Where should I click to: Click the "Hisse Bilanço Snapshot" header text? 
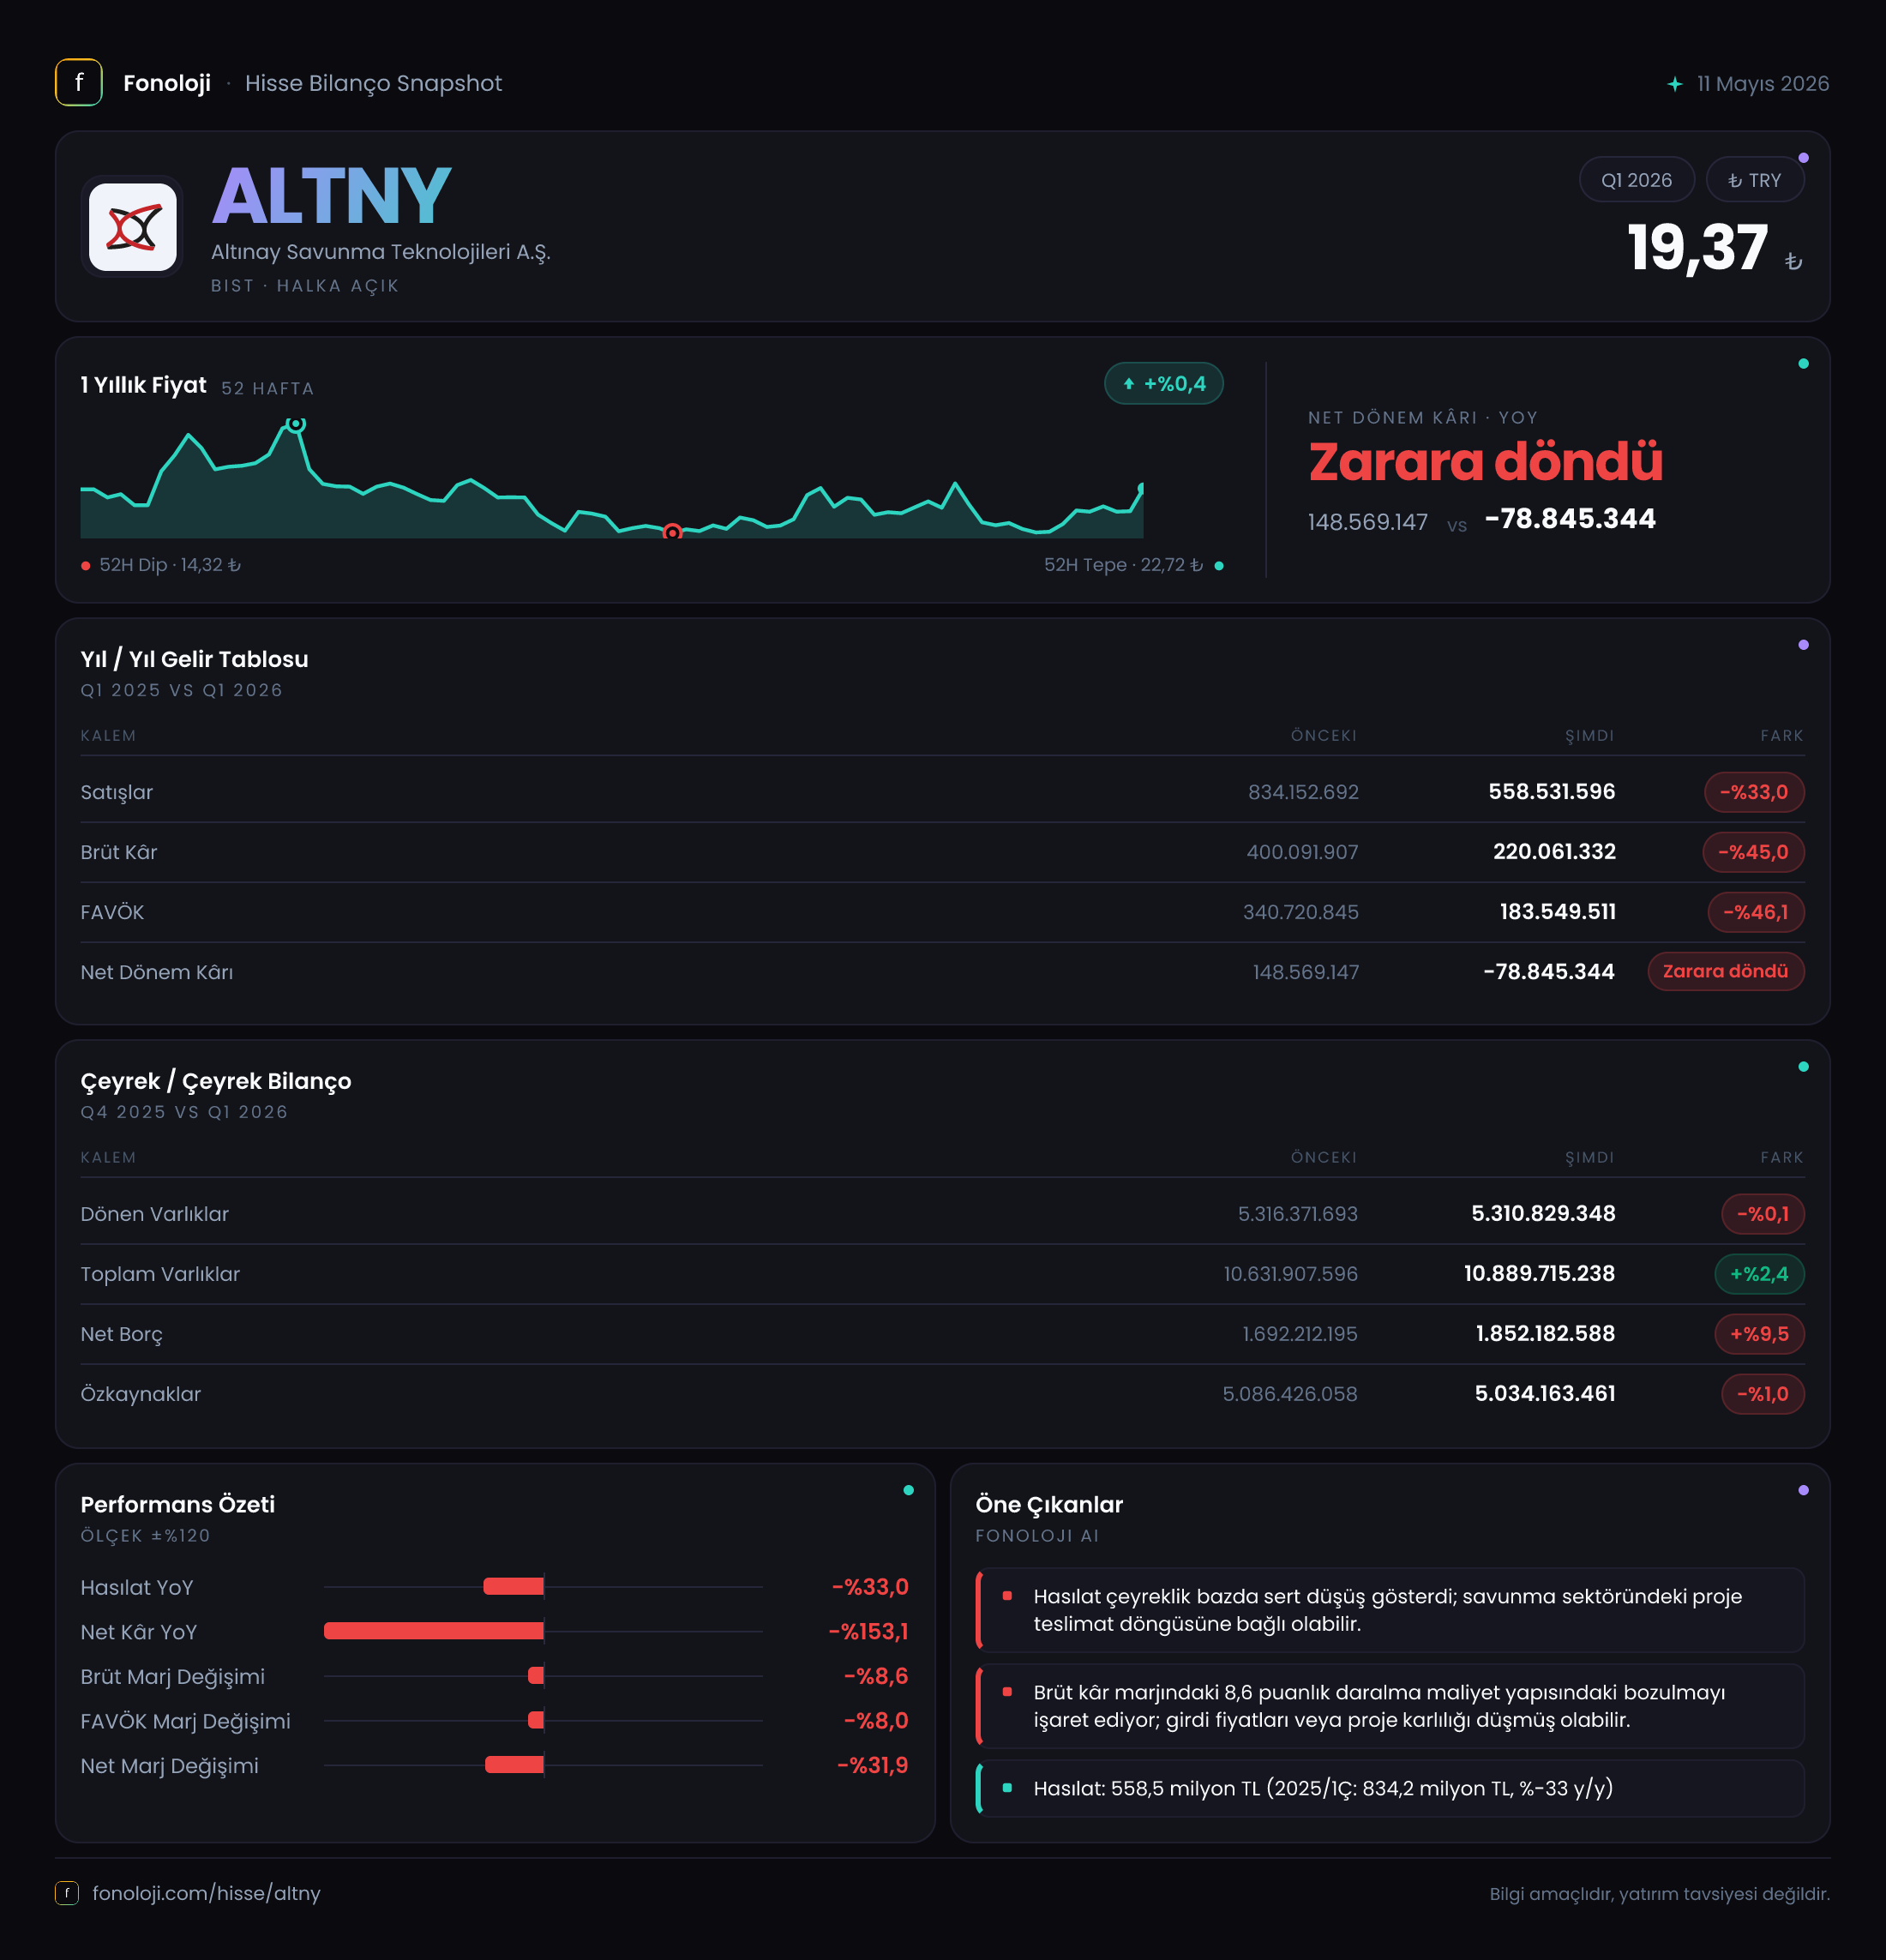click(x=373, y=83)
